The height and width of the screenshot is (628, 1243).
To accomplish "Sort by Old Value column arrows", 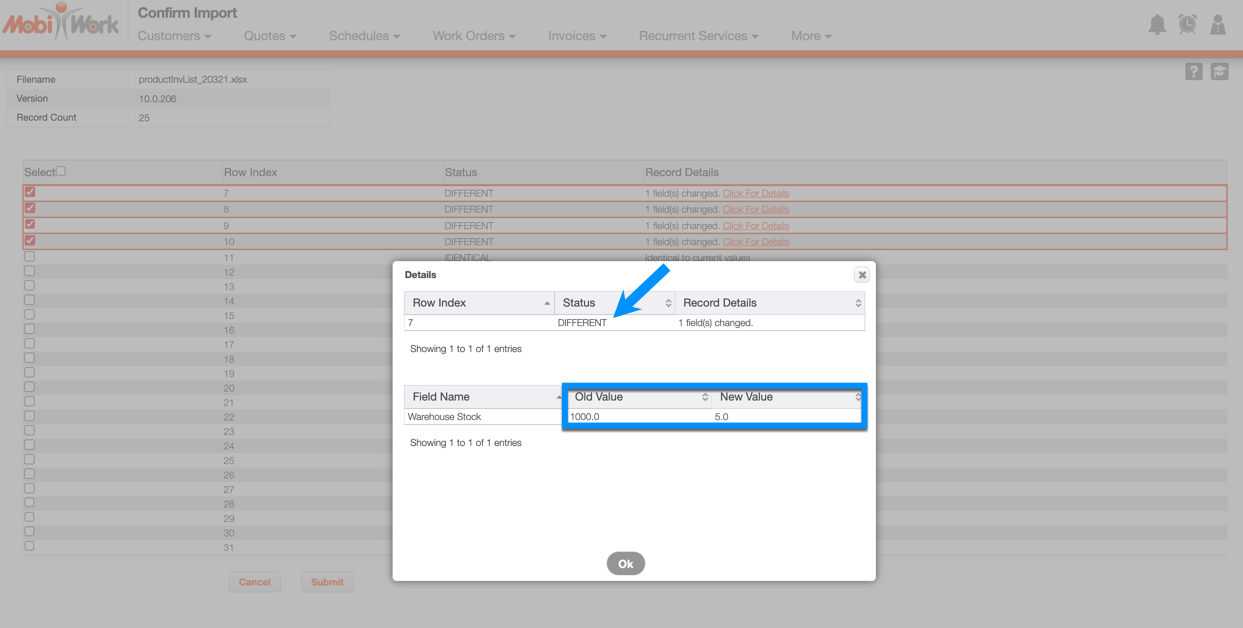I will (705, 397).
